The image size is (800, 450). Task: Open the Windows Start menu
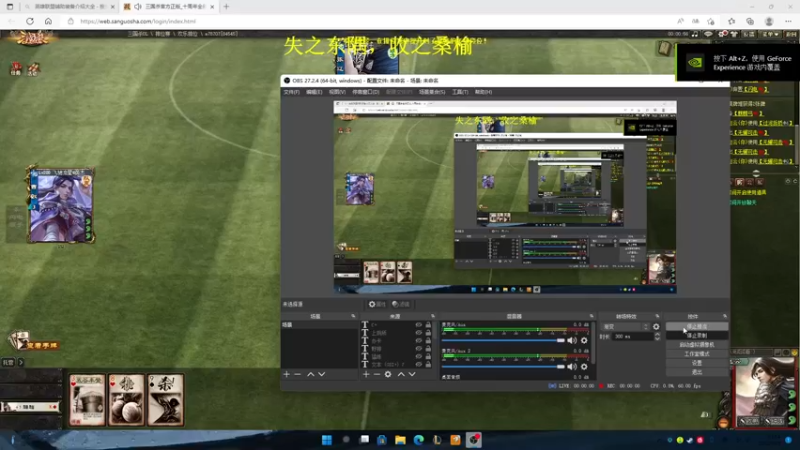click(x=327, y=440)
